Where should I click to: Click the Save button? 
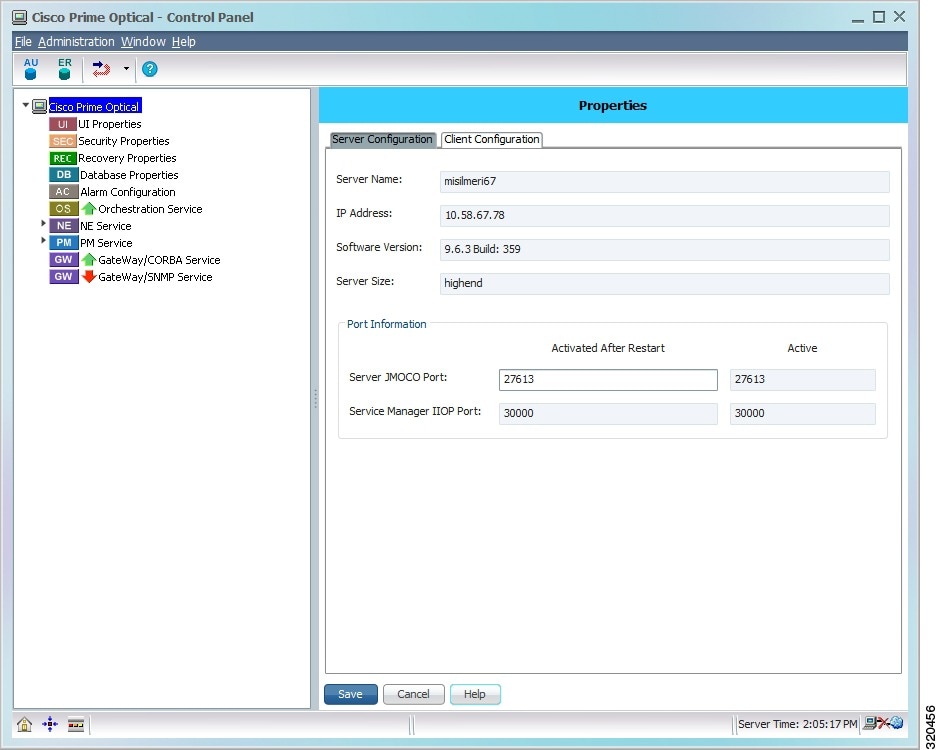click(350, 694)
